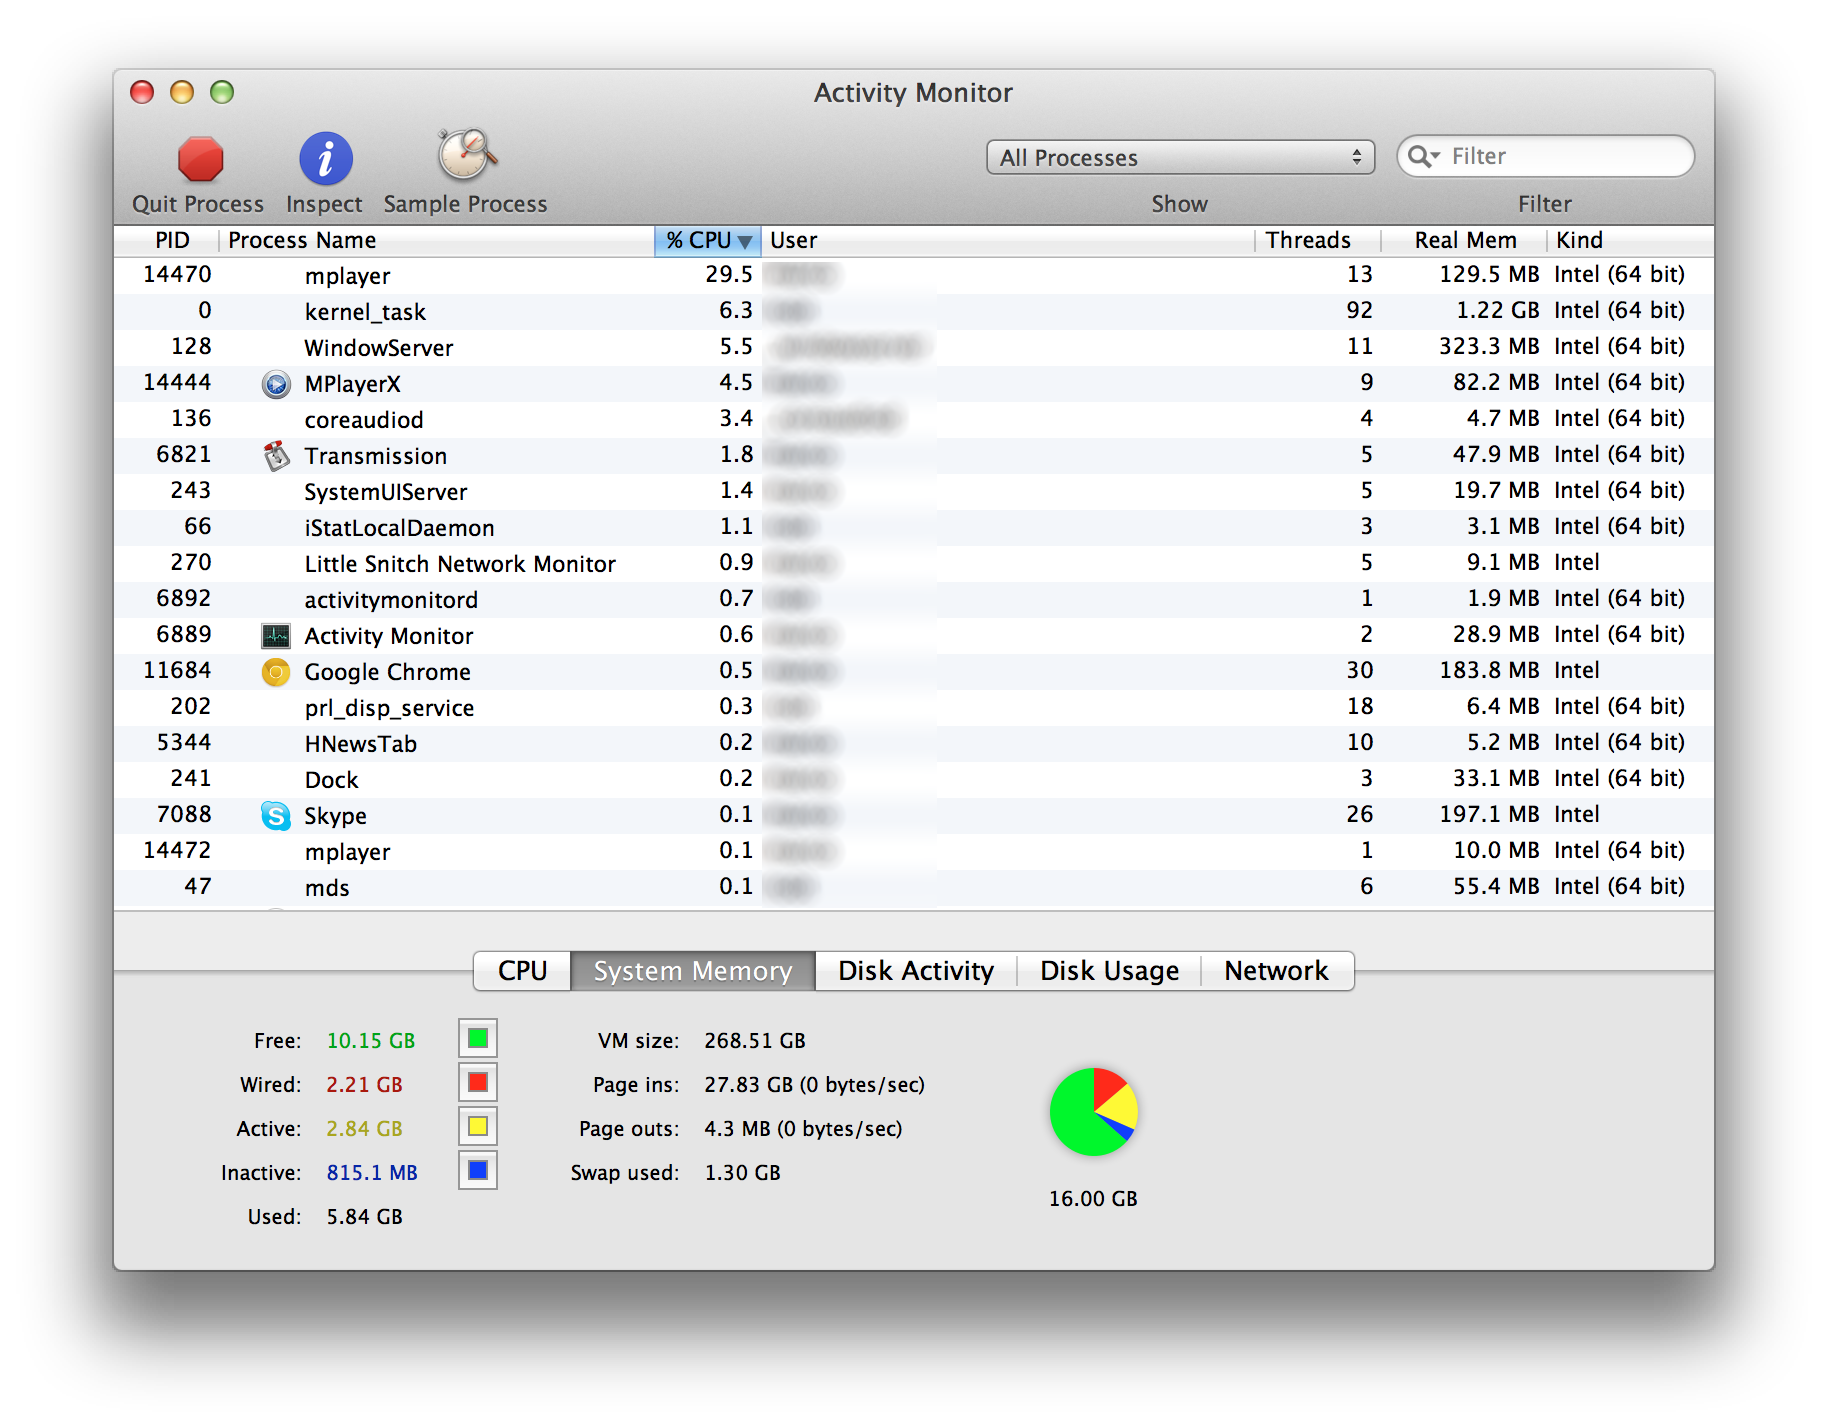1828x1428 pixels.
Task: Click the Transmission app icon in list
Action: [x=276, y=456]
